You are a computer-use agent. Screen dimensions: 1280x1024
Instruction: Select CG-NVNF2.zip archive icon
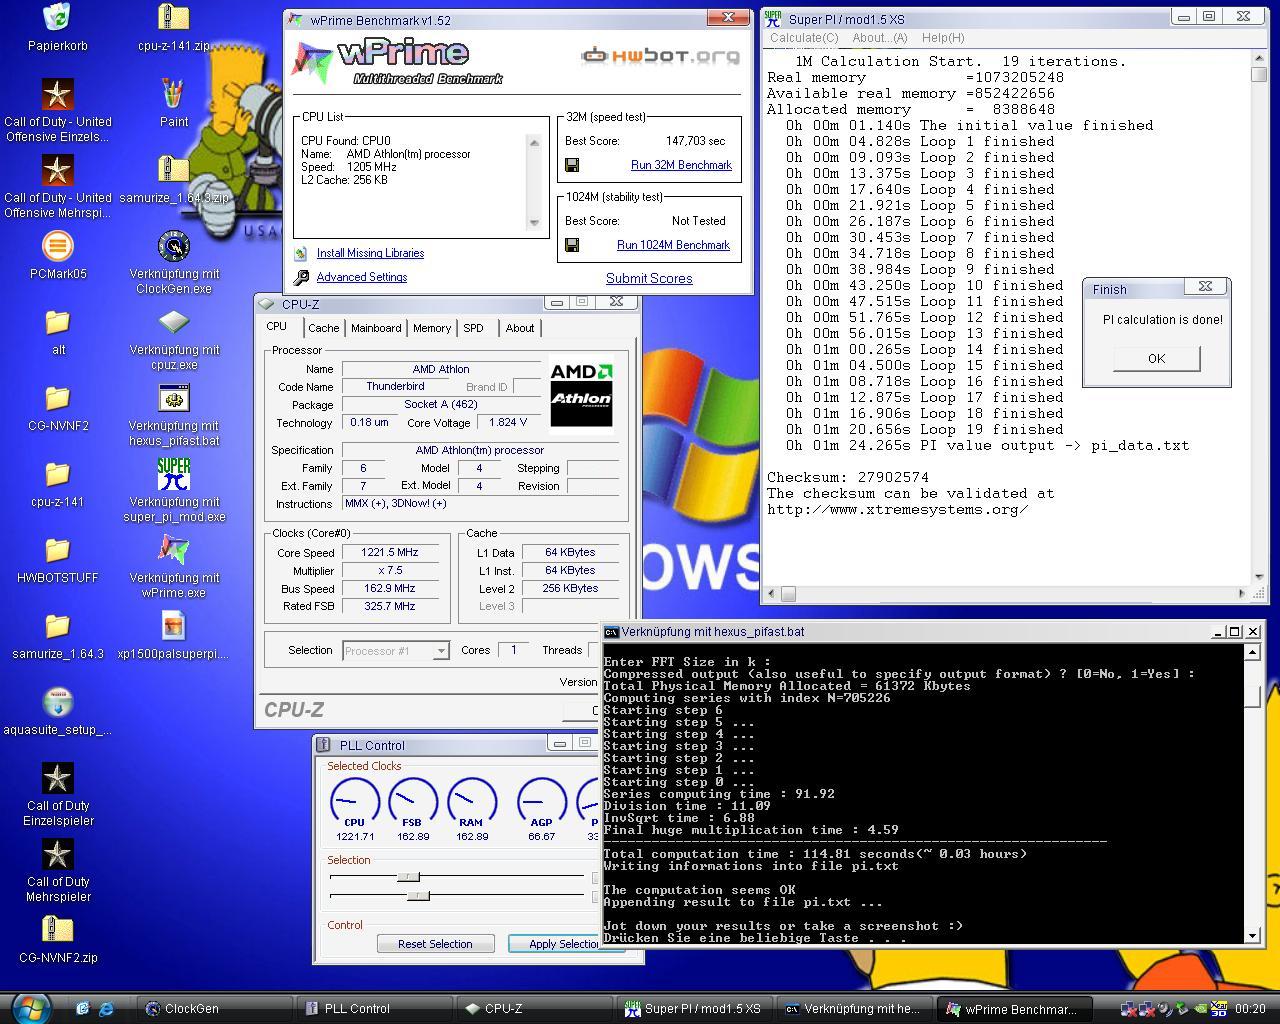(x=57, y=930)
